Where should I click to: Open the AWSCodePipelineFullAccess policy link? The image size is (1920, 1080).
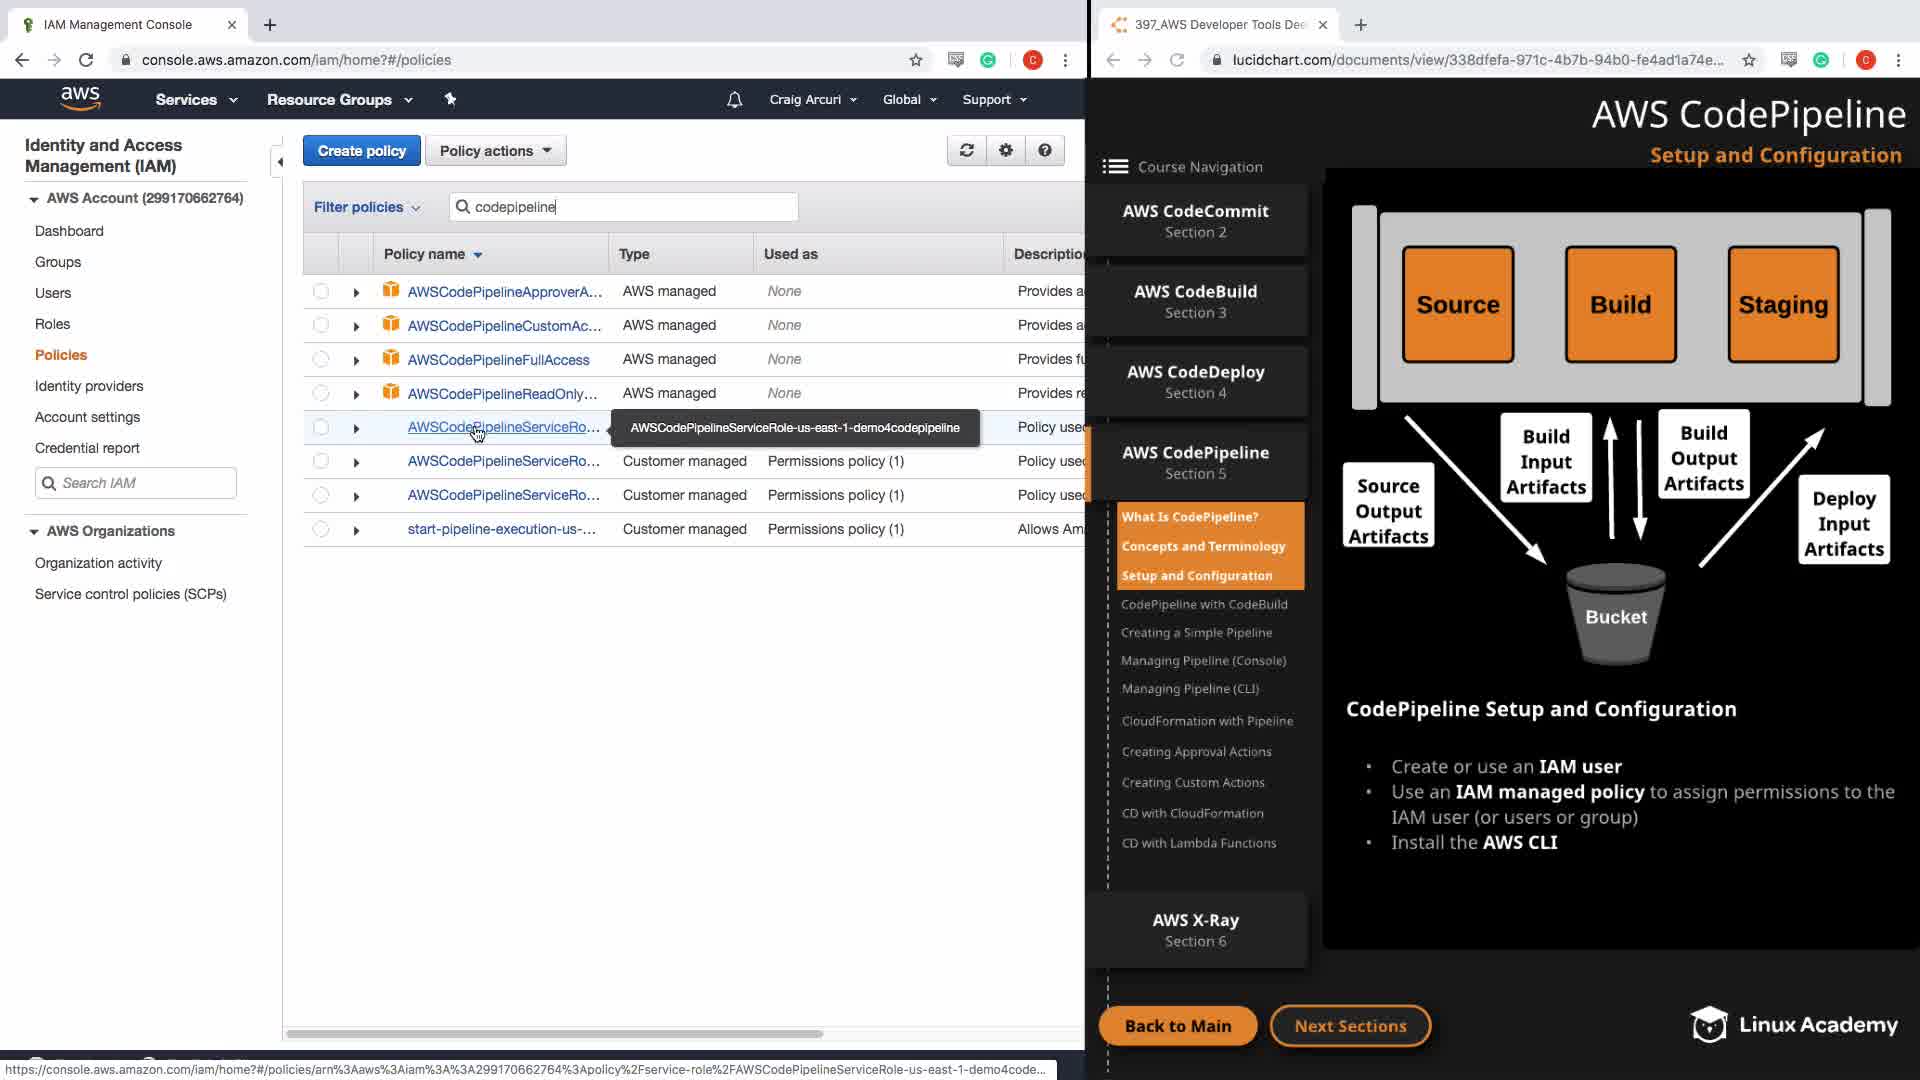point(498,360)
